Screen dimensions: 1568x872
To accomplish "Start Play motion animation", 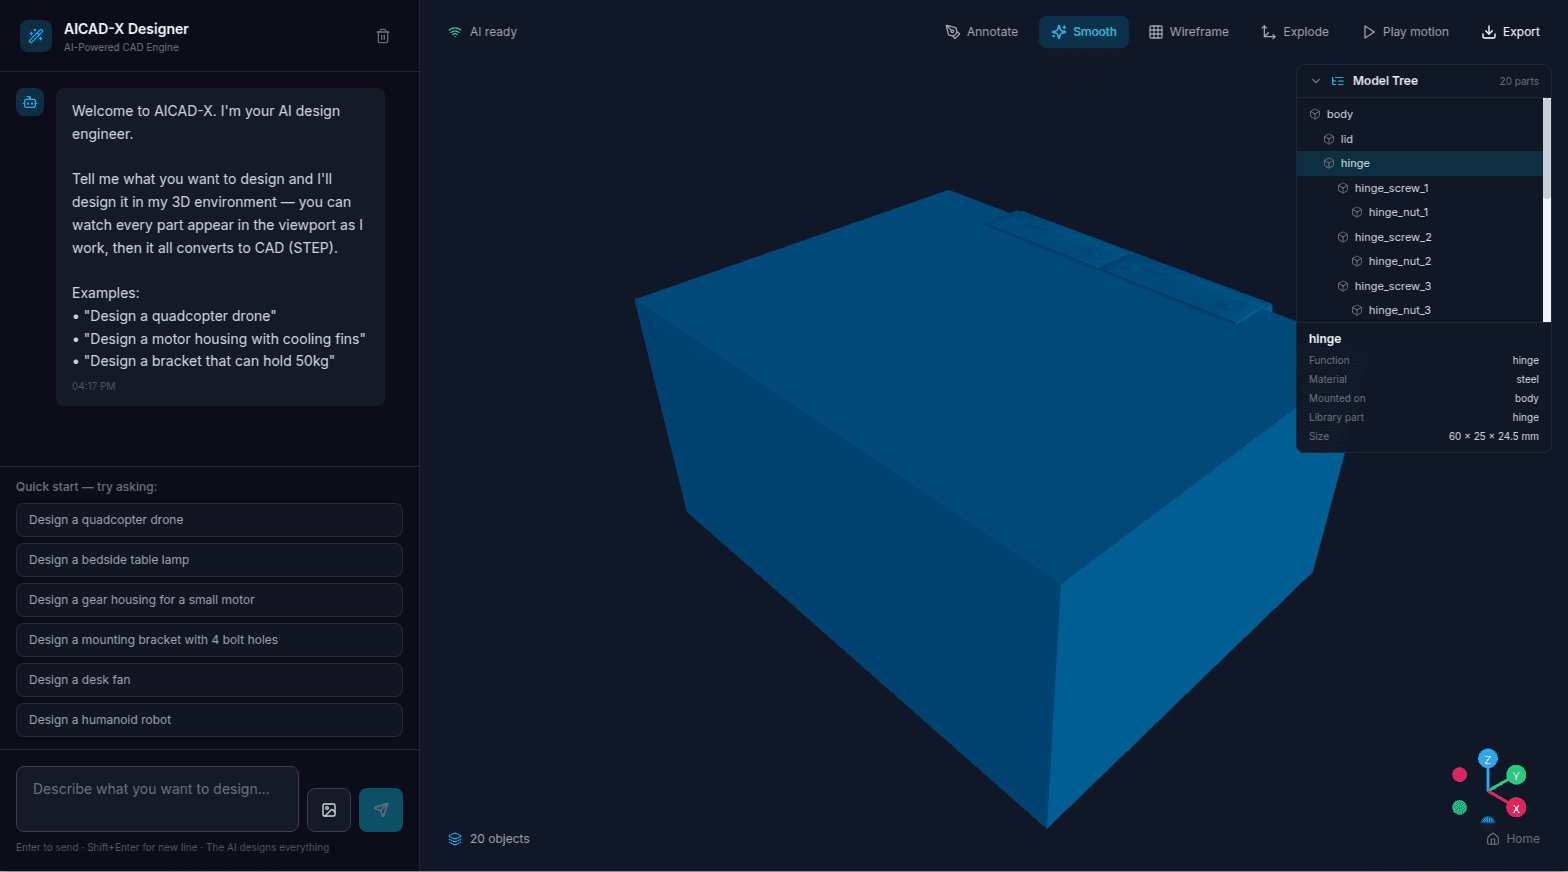I will (1405, 32).
